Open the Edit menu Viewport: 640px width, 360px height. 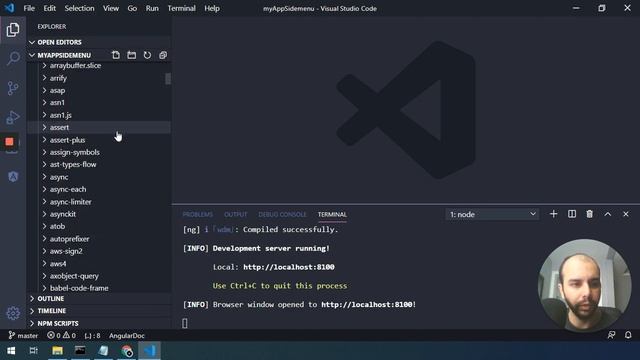(x=49, y=8)
